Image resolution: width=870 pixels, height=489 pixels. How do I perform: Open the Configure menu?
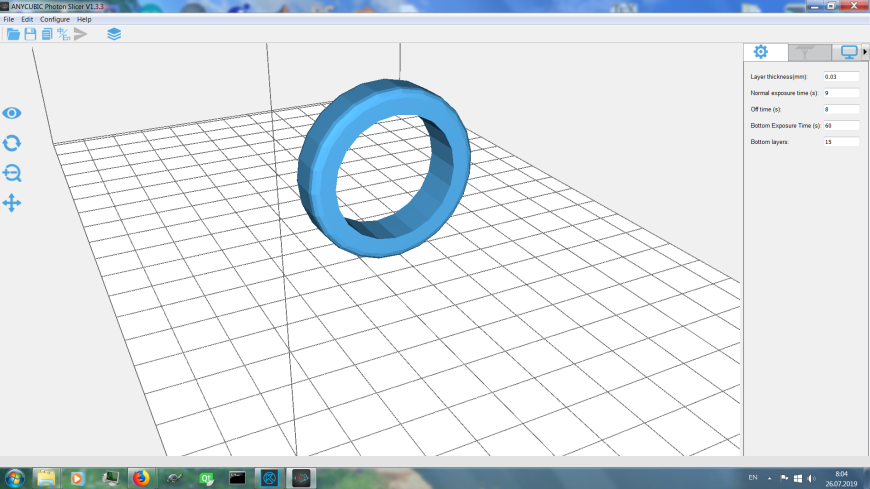pyautogui.click(x=54, y=19)
